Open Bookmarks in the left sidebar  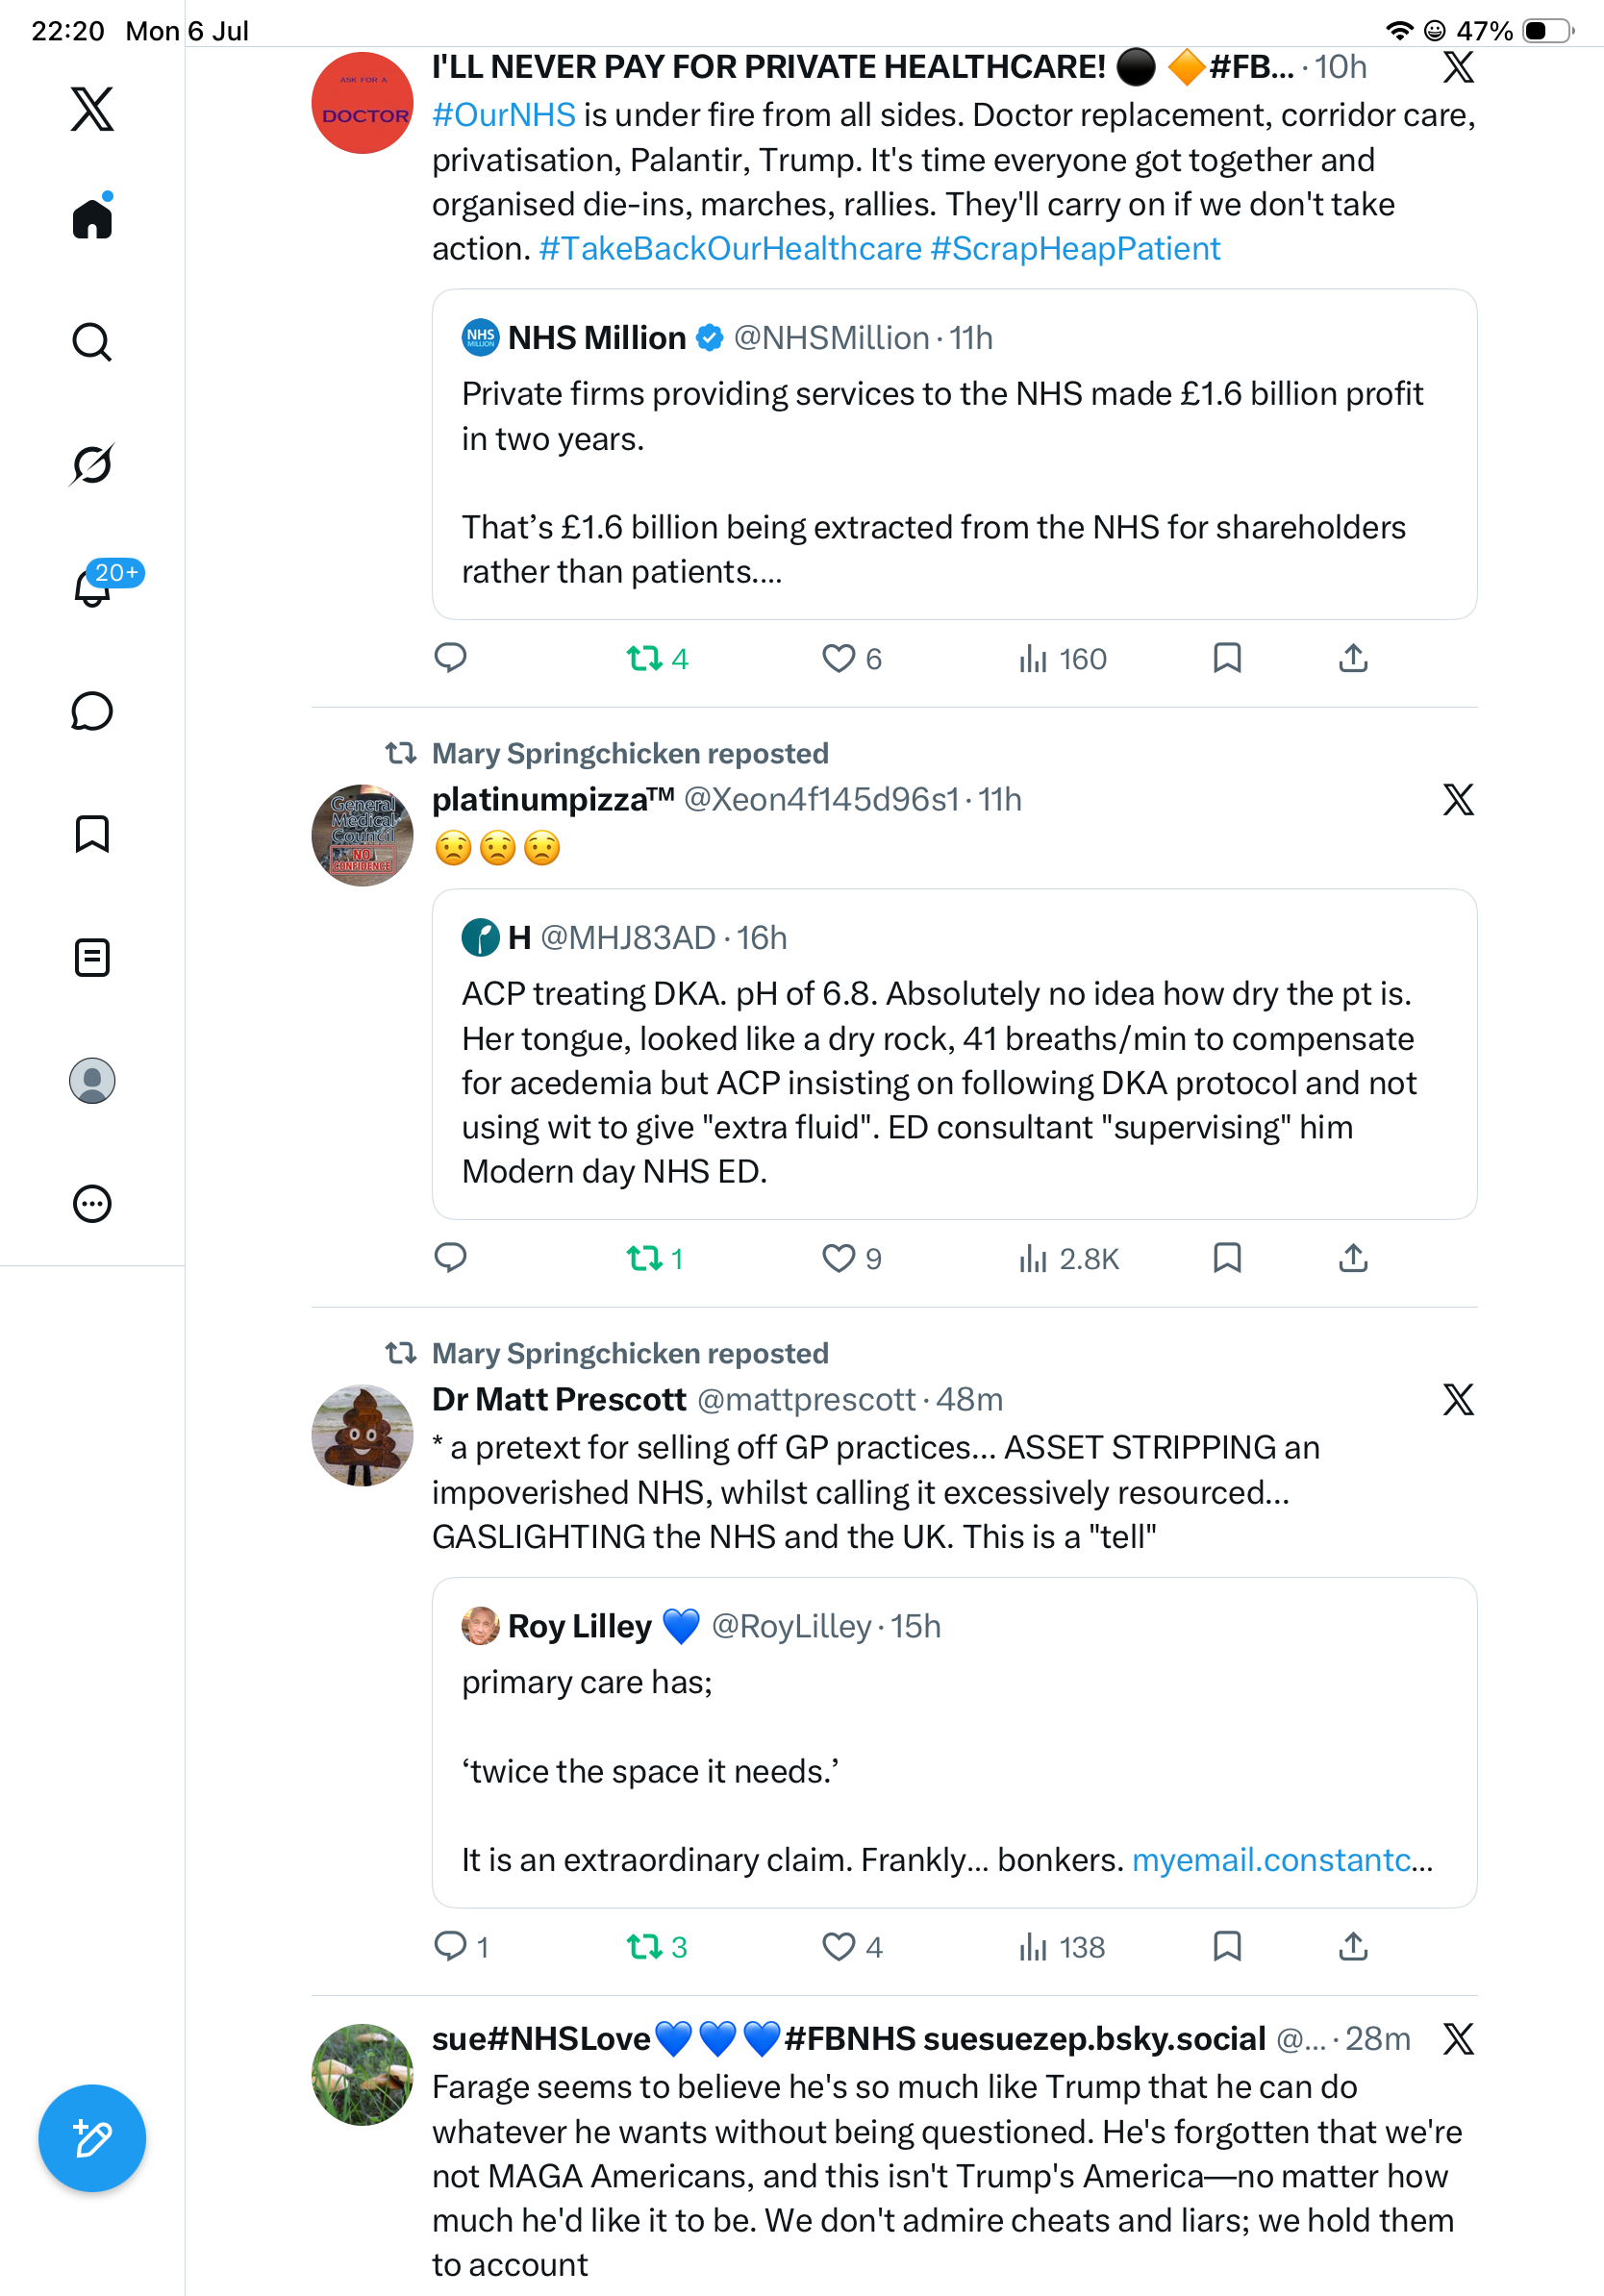[x=92, y=834]
